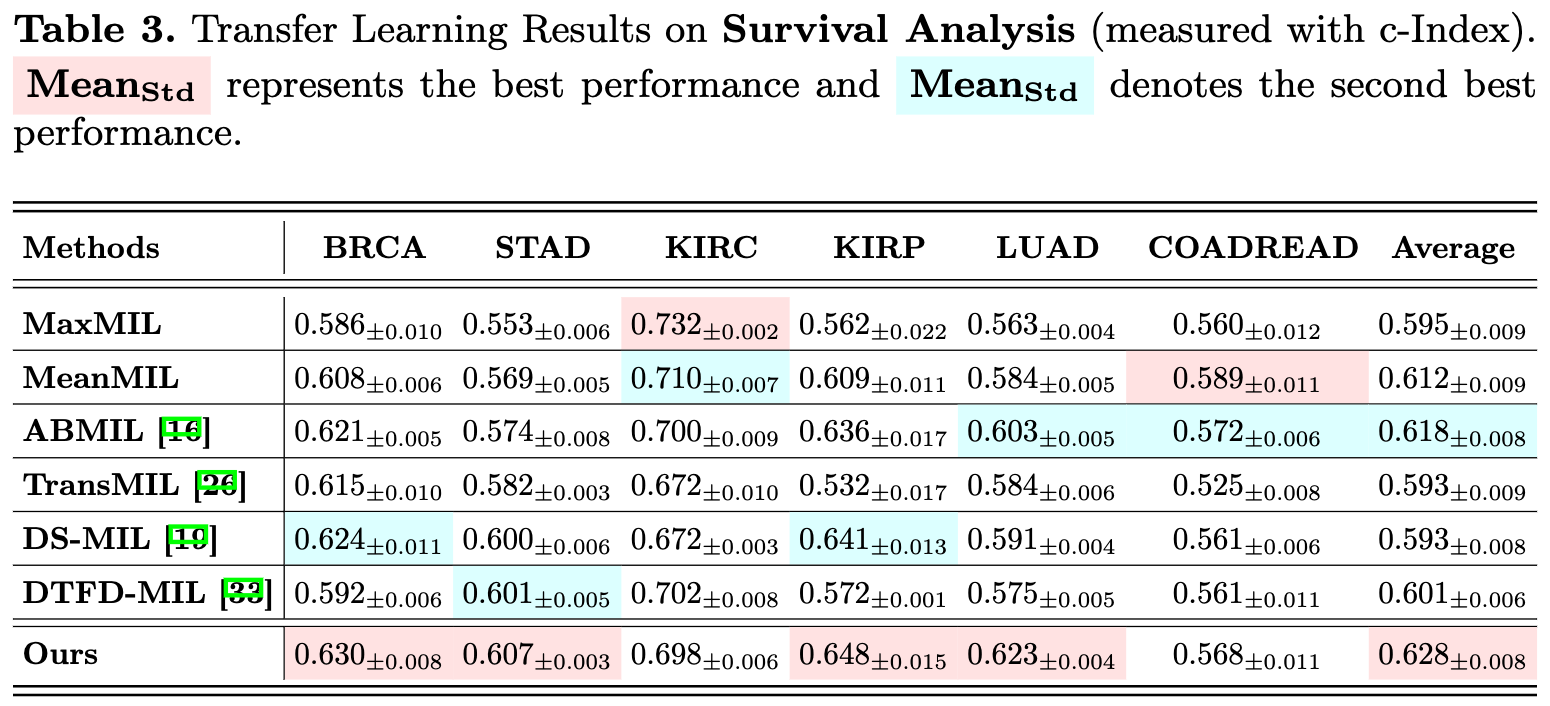This screenshot has height=706, width=1550.
Task: Select ABMIL's average value 0.618
Action: tap(1452, 433)
